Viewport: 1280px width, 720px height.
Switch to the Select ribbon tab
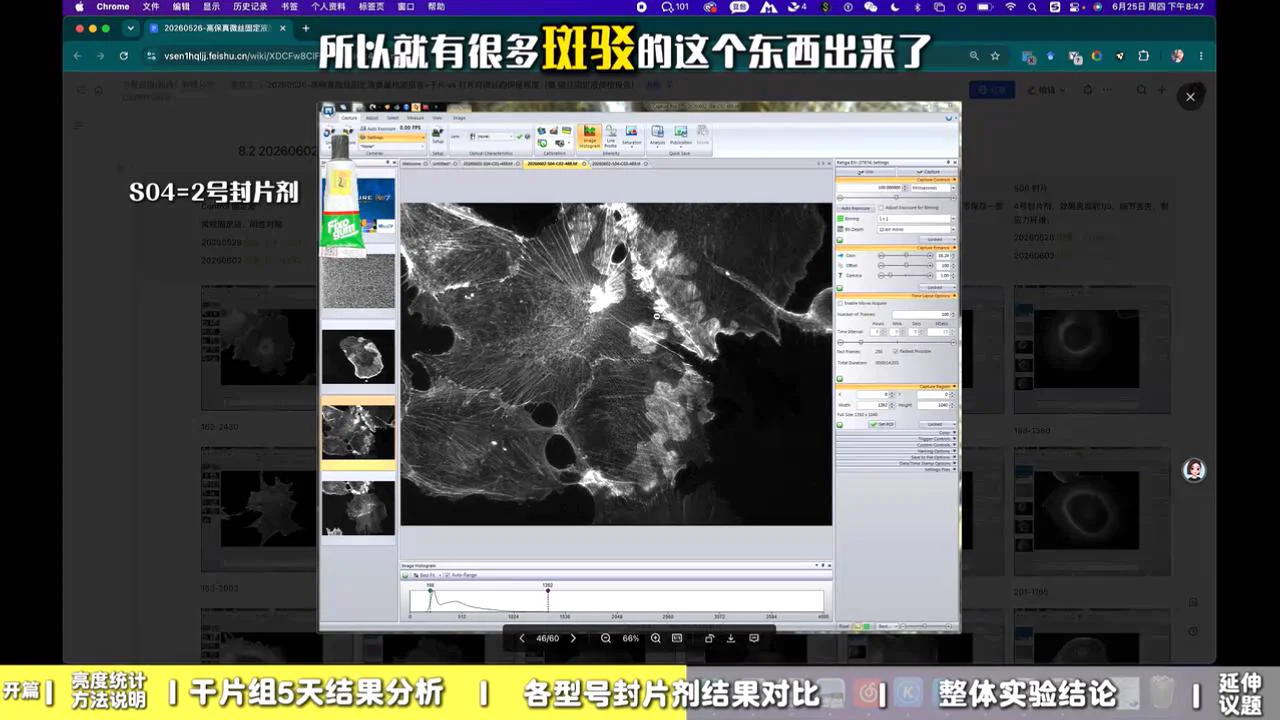(x=393, y=118)
